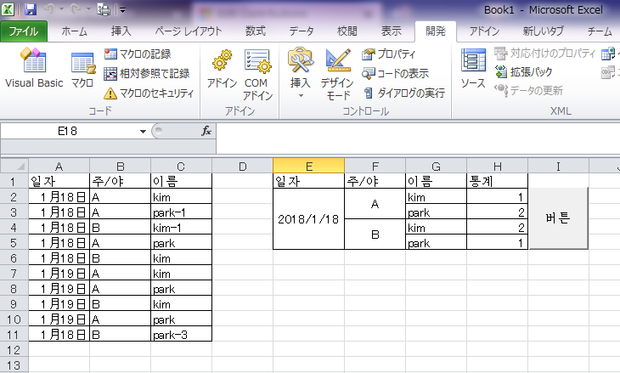Open the COM アドイン dialog
Viewport: 620px width, 373px height.
257,74
